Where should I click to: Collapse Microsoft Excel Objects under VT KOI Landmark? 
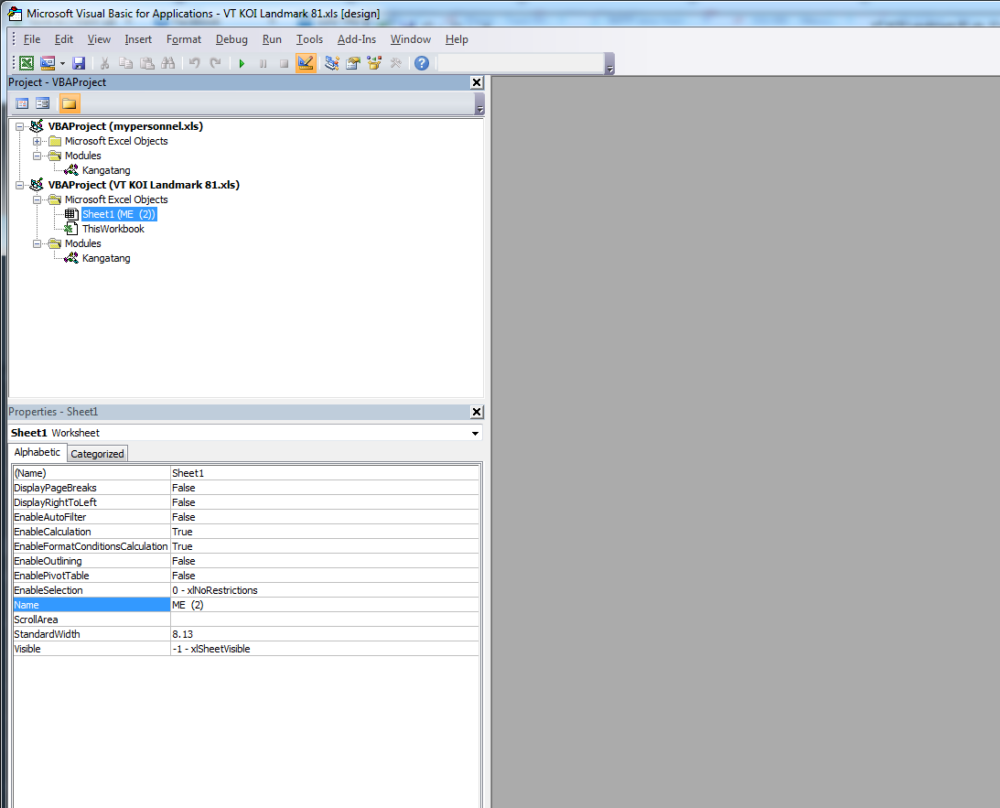tap(37, 200)
